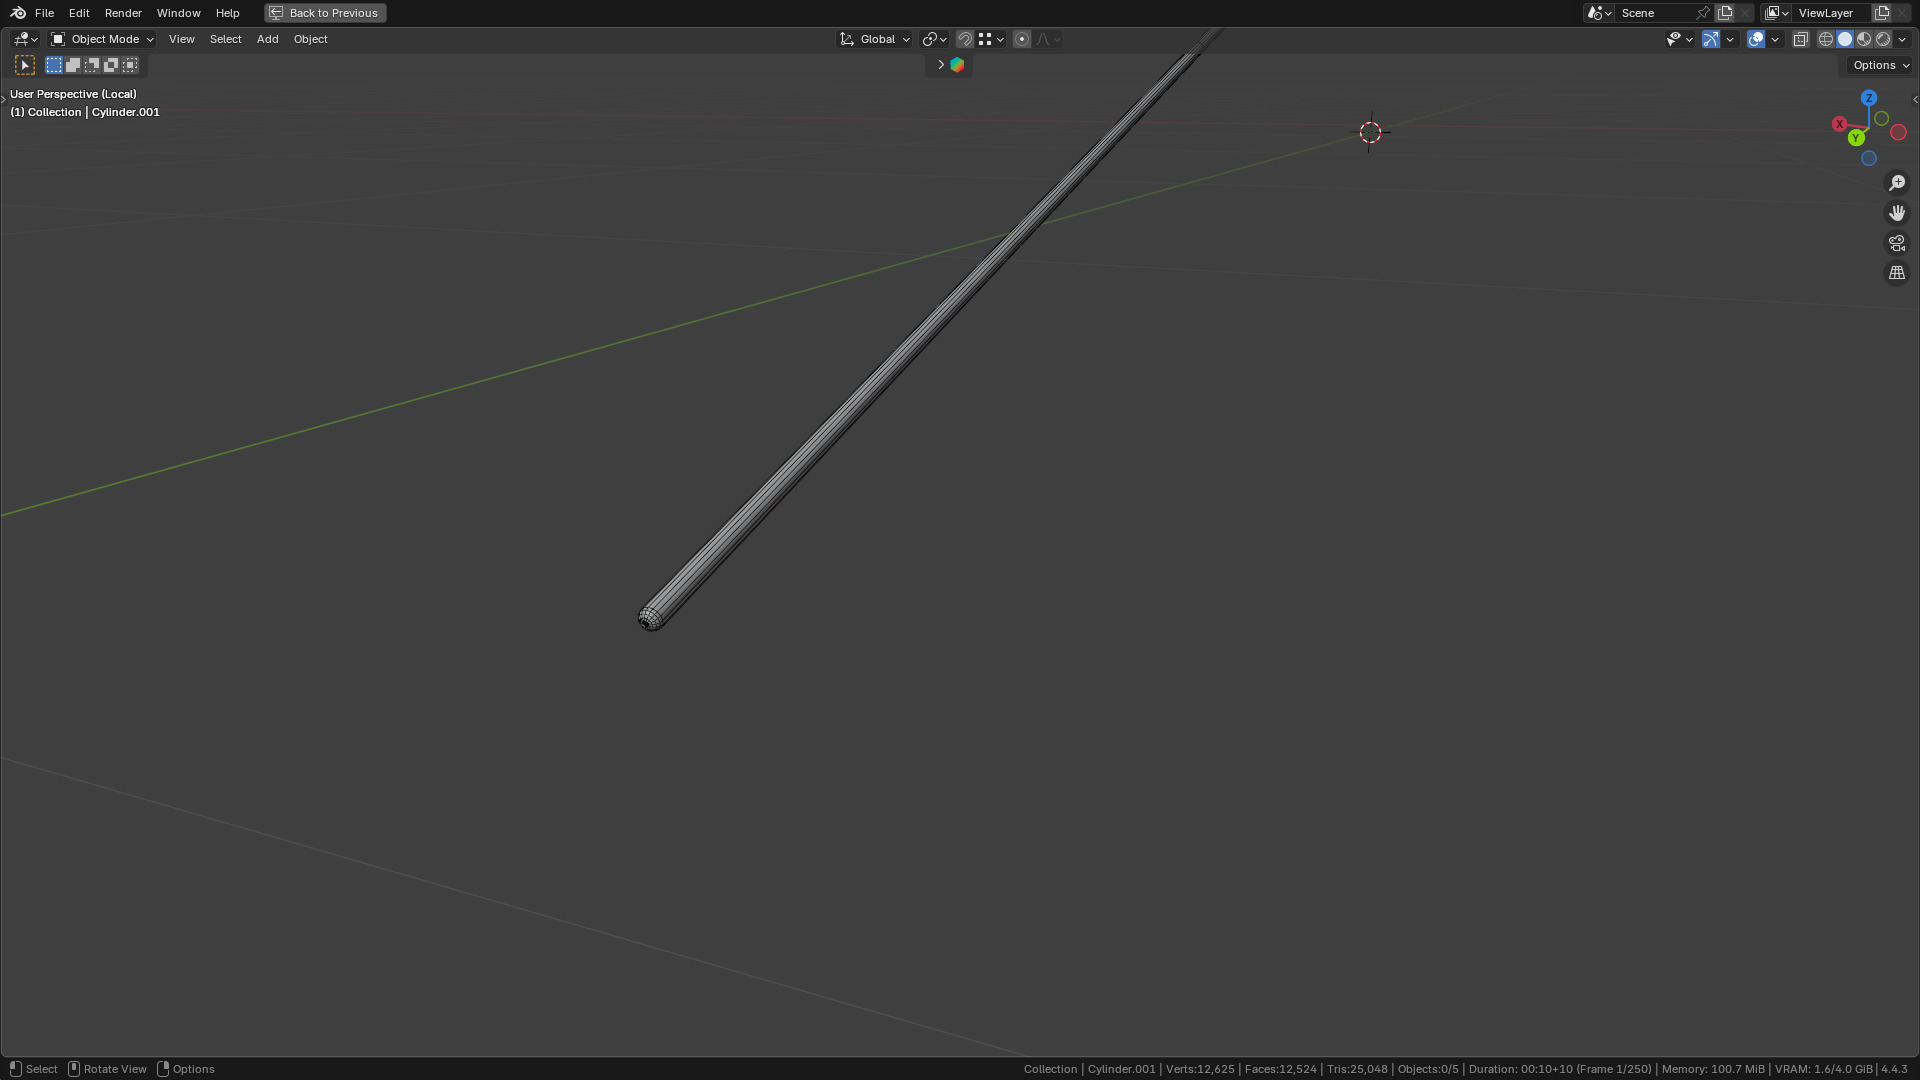Click the negative X axis red circle
The image size is (1920, 1080).
[1898, 133]
